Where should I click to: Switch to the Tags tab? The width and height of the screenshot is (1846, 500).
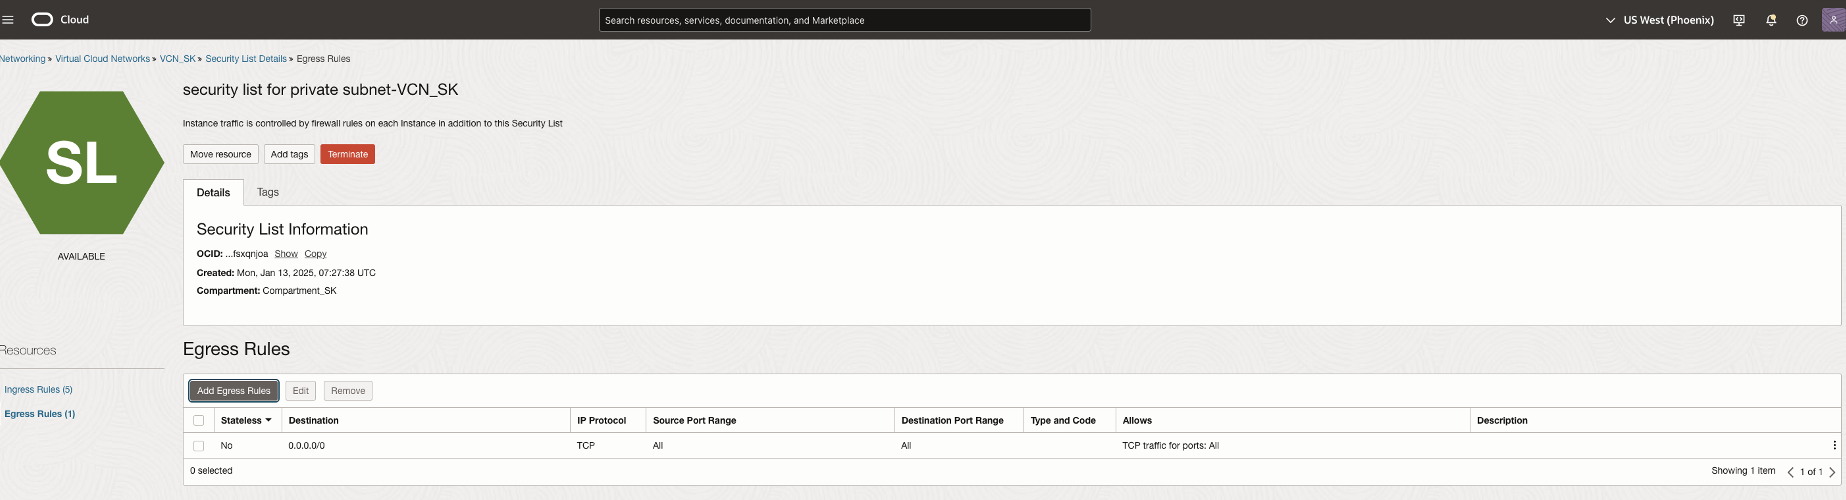[x=268, y=192]
